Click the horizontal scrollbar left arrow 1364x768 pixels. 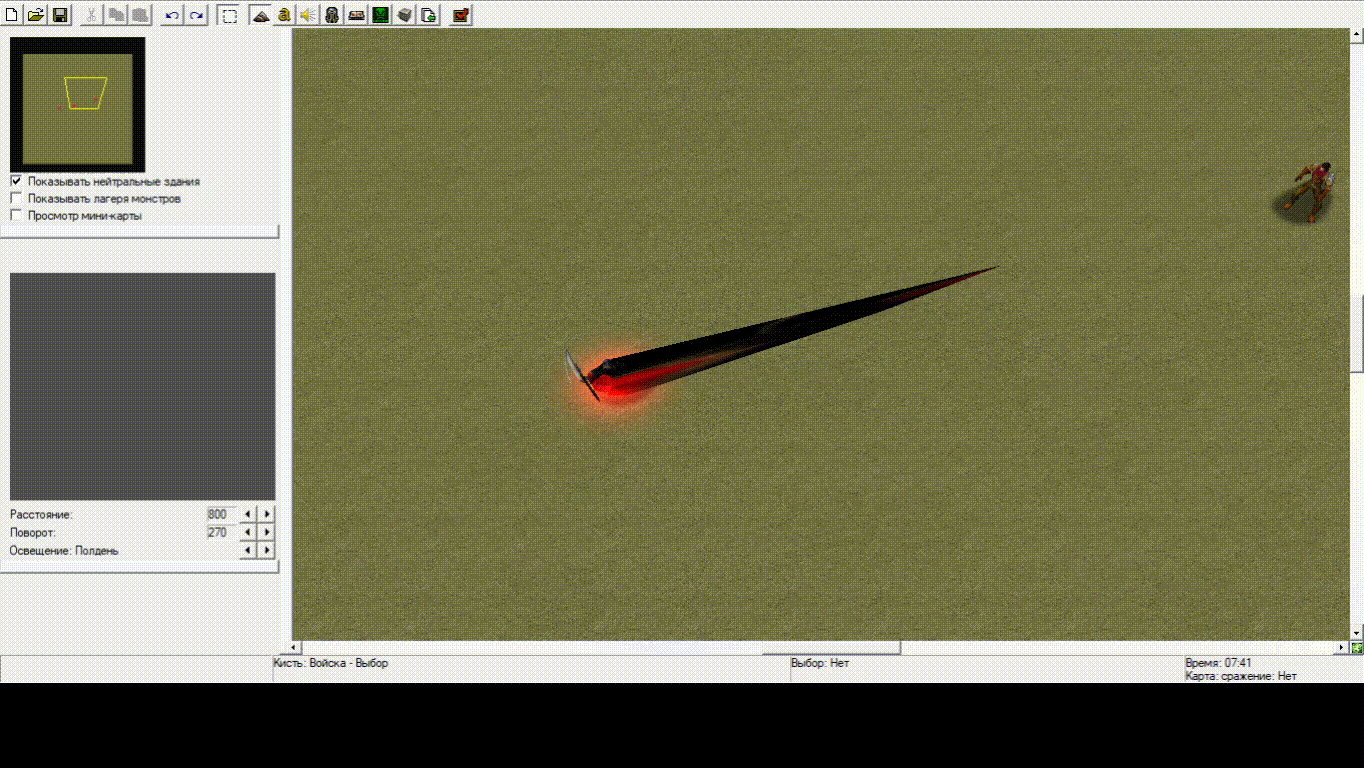295,648
